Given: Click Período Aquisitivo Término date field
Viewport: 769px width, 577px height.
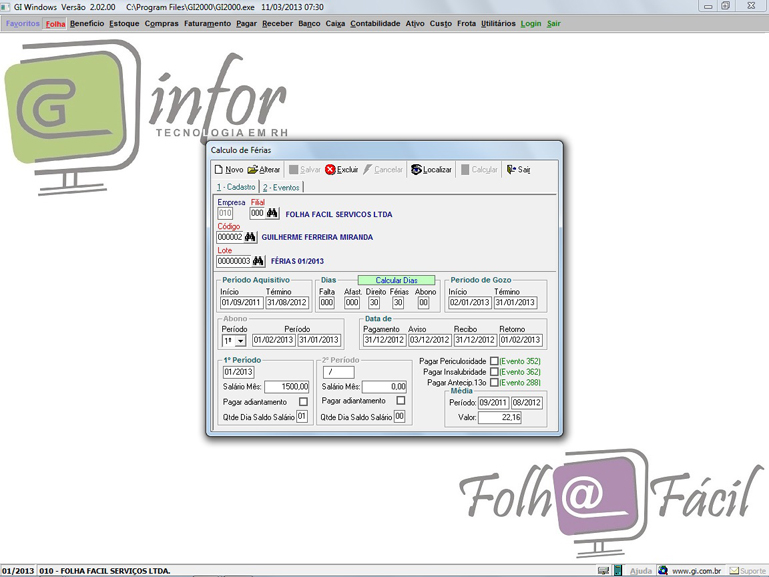Looking at the screenshot, I should click(x=287, y=302).
